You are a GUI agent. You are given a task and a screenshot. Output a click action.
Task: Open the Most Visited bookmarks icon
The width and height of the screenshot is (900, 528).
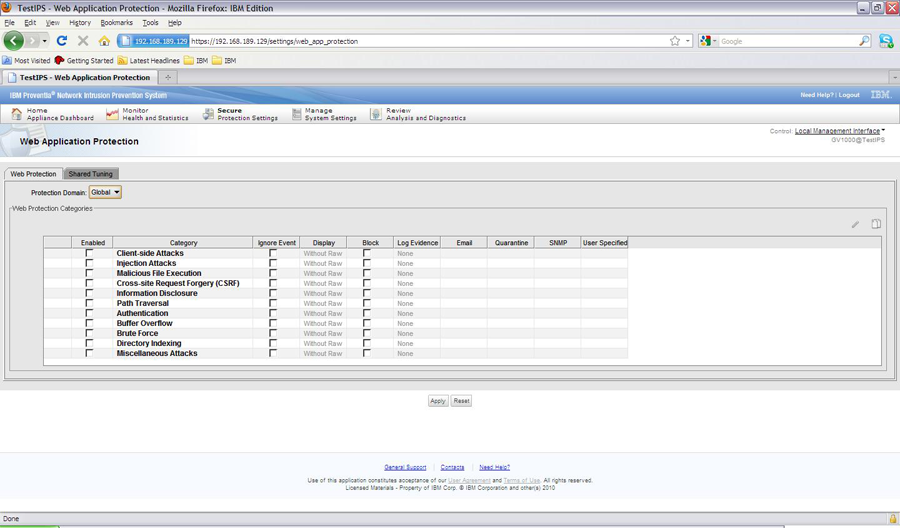7,60
